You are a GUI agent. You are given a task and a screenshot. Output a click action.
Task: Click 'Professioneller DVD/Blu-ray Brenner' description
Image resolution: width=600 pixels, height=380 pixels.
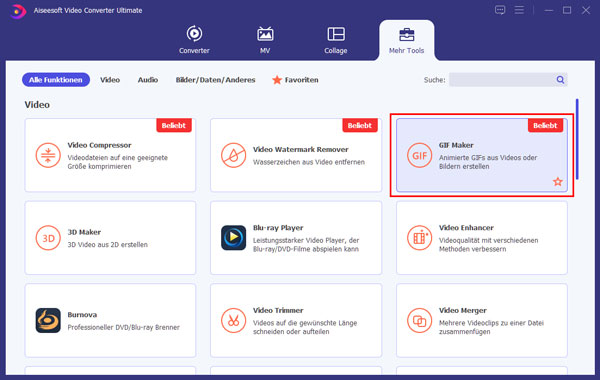(124, 327)
